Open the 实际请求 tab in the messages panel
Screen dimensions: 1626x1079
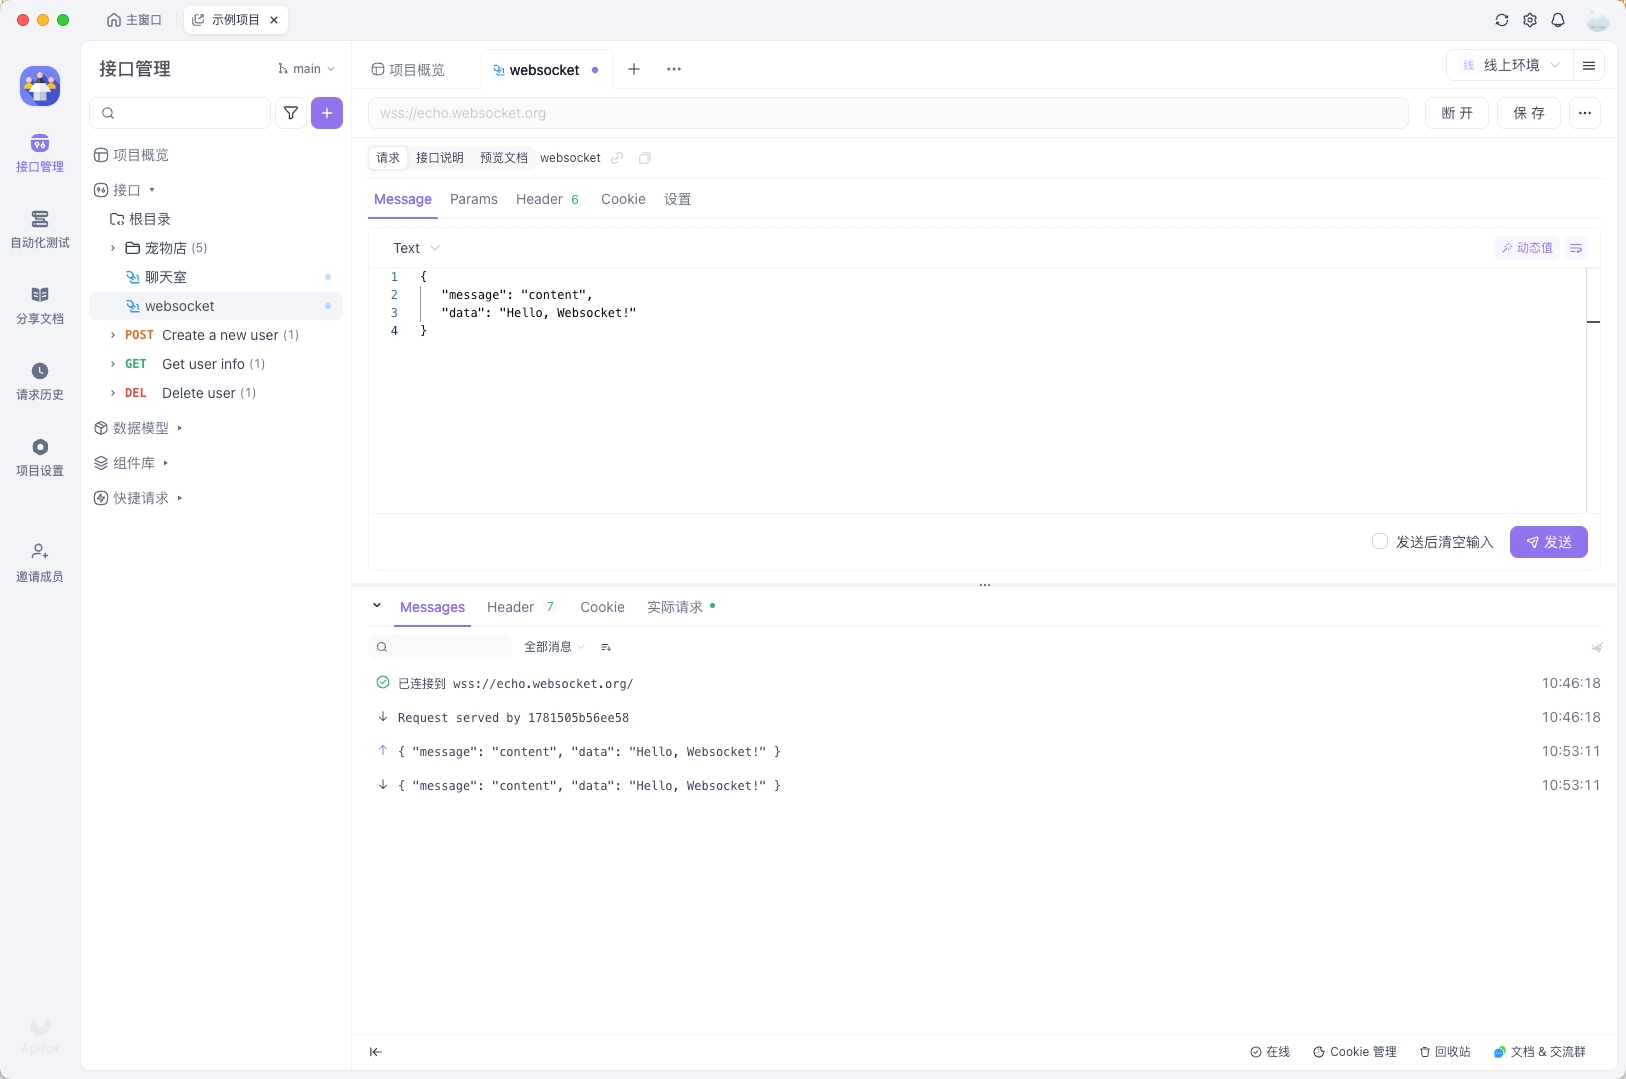pos(676,607)
